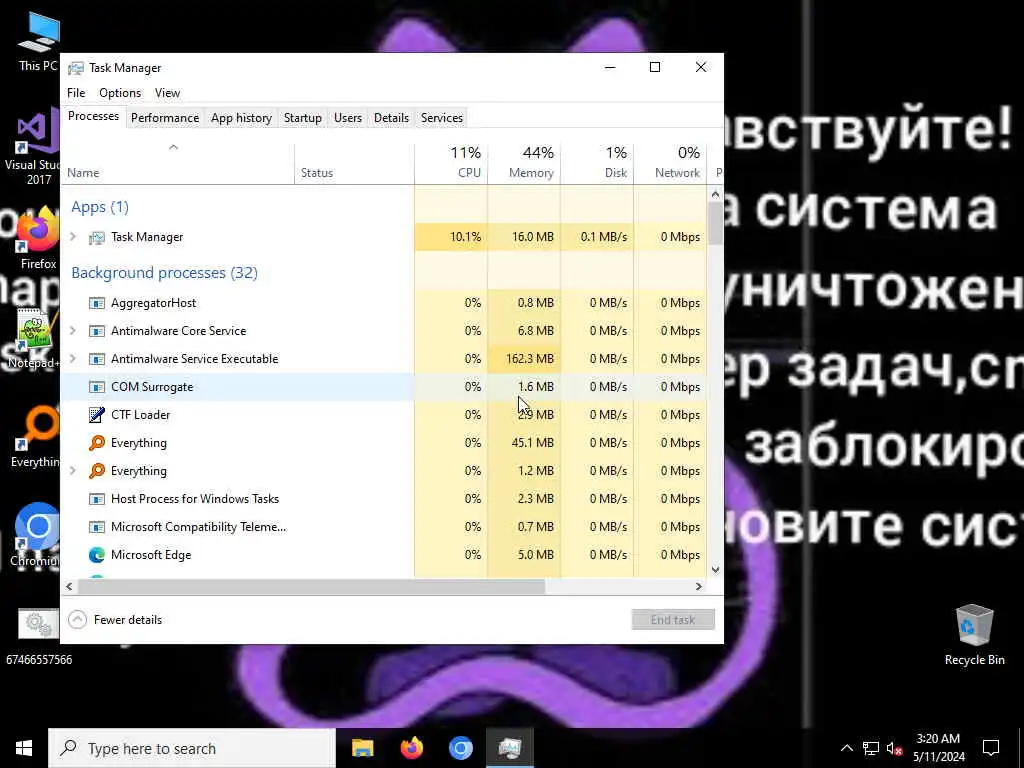Switch to the Performance tab
The height and width of the screenshot is (768, 1024).
pyautogui.click(x=165, y=118)
